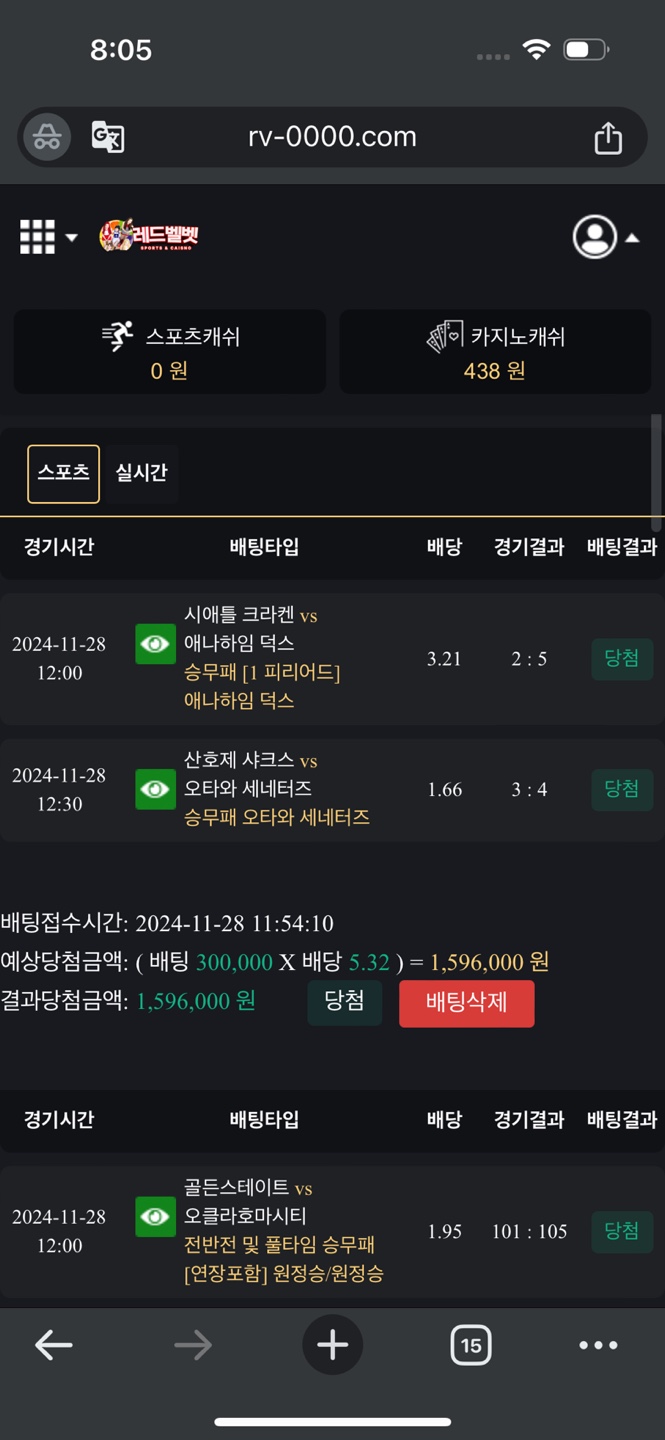This screenshot has width=665, height=1440.
Task: Expand the dropdown arrow beside grid menu
Action: point(72,238)
